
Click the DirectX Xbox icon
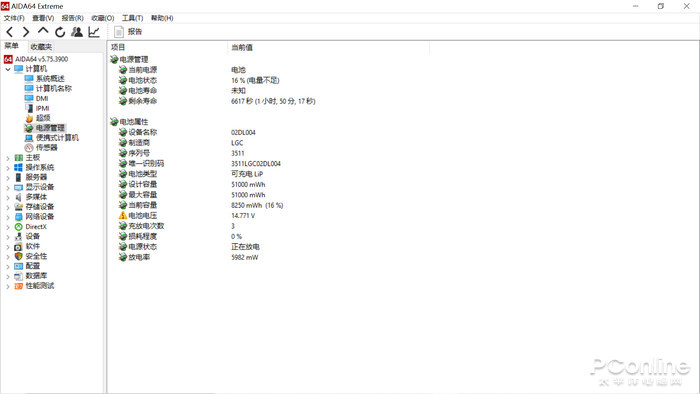pos(18,227)
